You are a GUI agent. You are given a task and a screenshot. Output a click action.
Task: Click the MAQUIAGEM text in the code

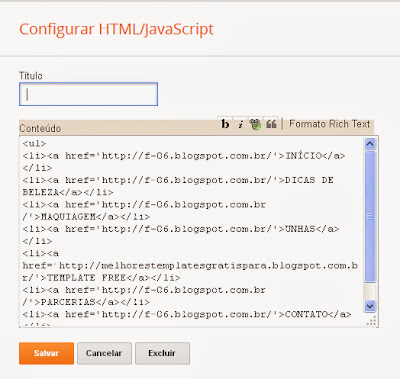pyautogui.click(x=68, y=217)
